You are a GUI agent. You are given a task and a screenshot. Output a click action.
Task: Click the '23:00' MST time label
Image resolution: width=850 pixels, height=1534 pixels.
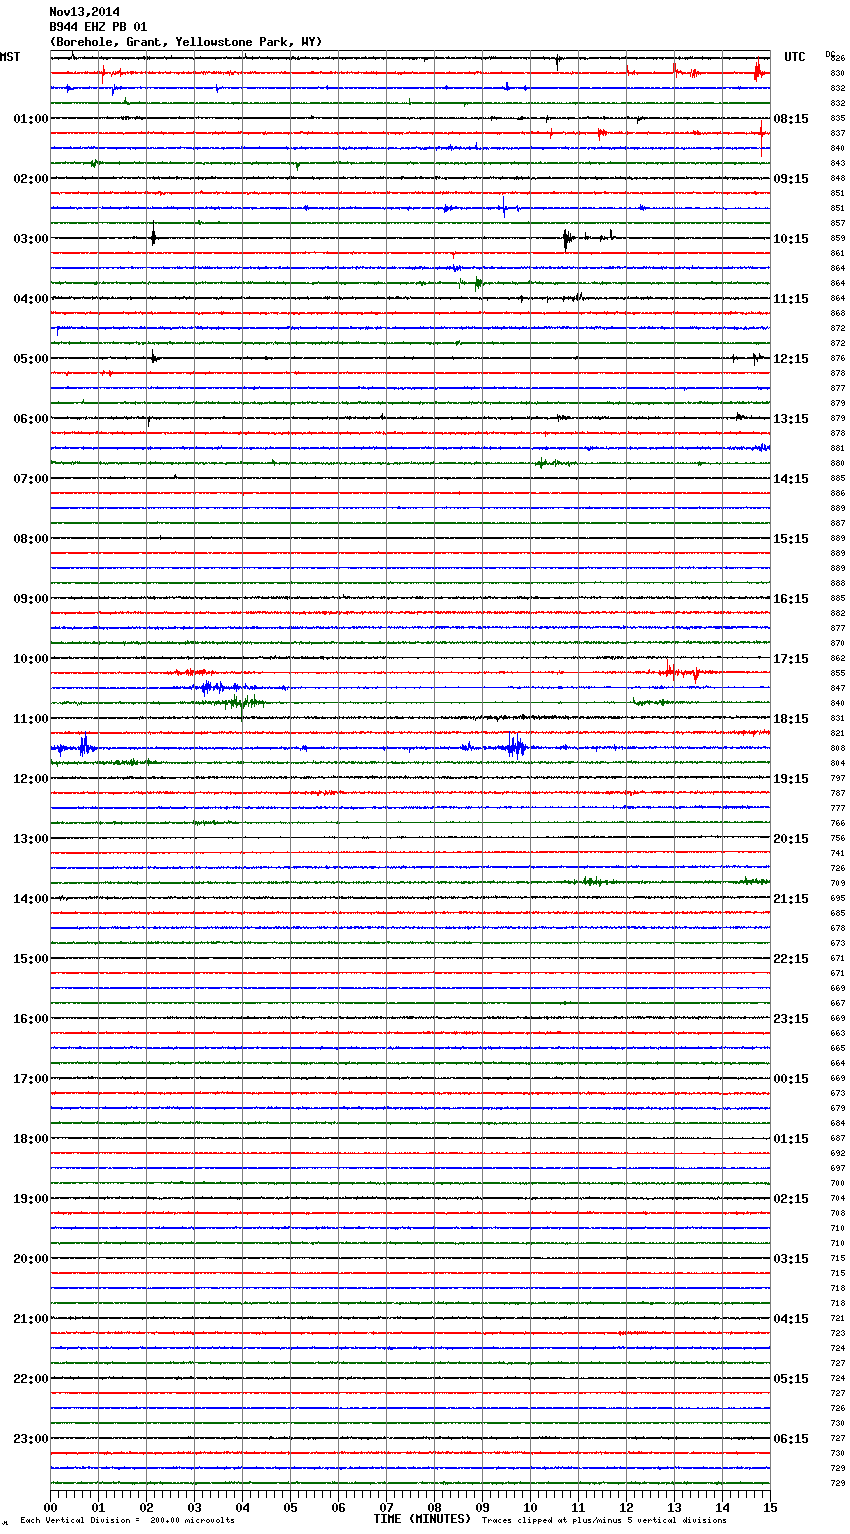click(31, 1439)
